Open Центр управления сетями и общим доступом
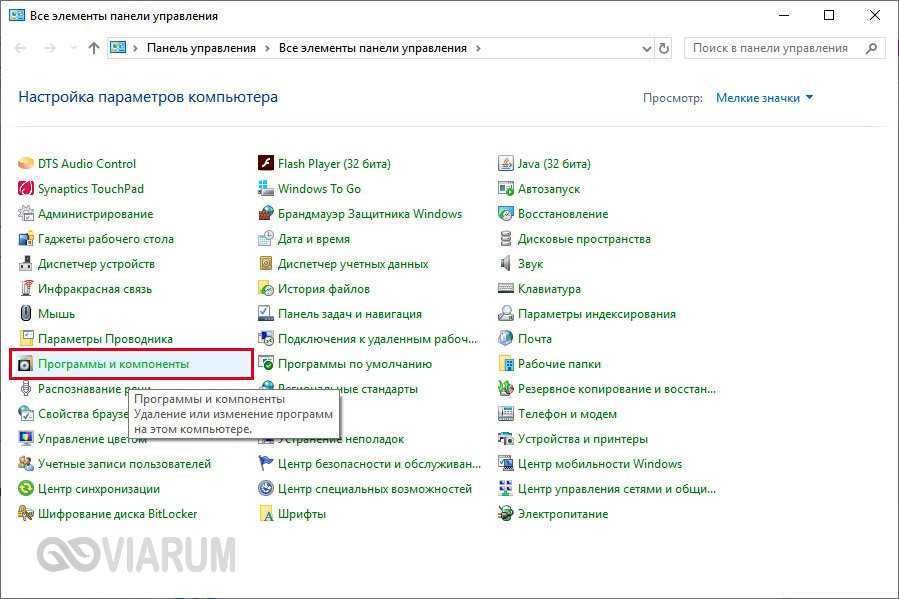The height and width of the screenshot is (599, 899). coord(616,489)
